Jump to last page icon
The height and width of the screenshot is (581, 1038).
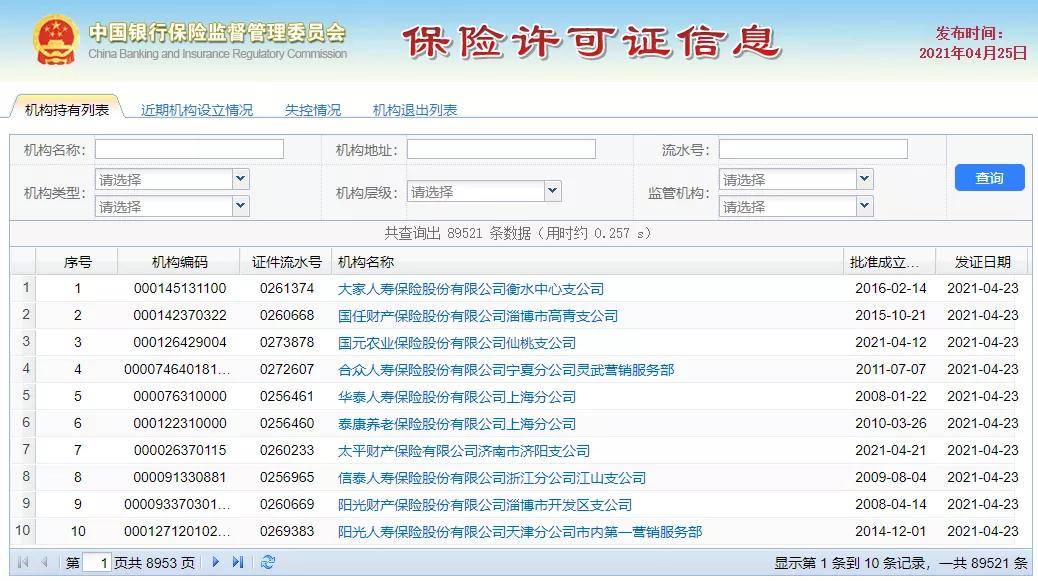click(238, 562)
